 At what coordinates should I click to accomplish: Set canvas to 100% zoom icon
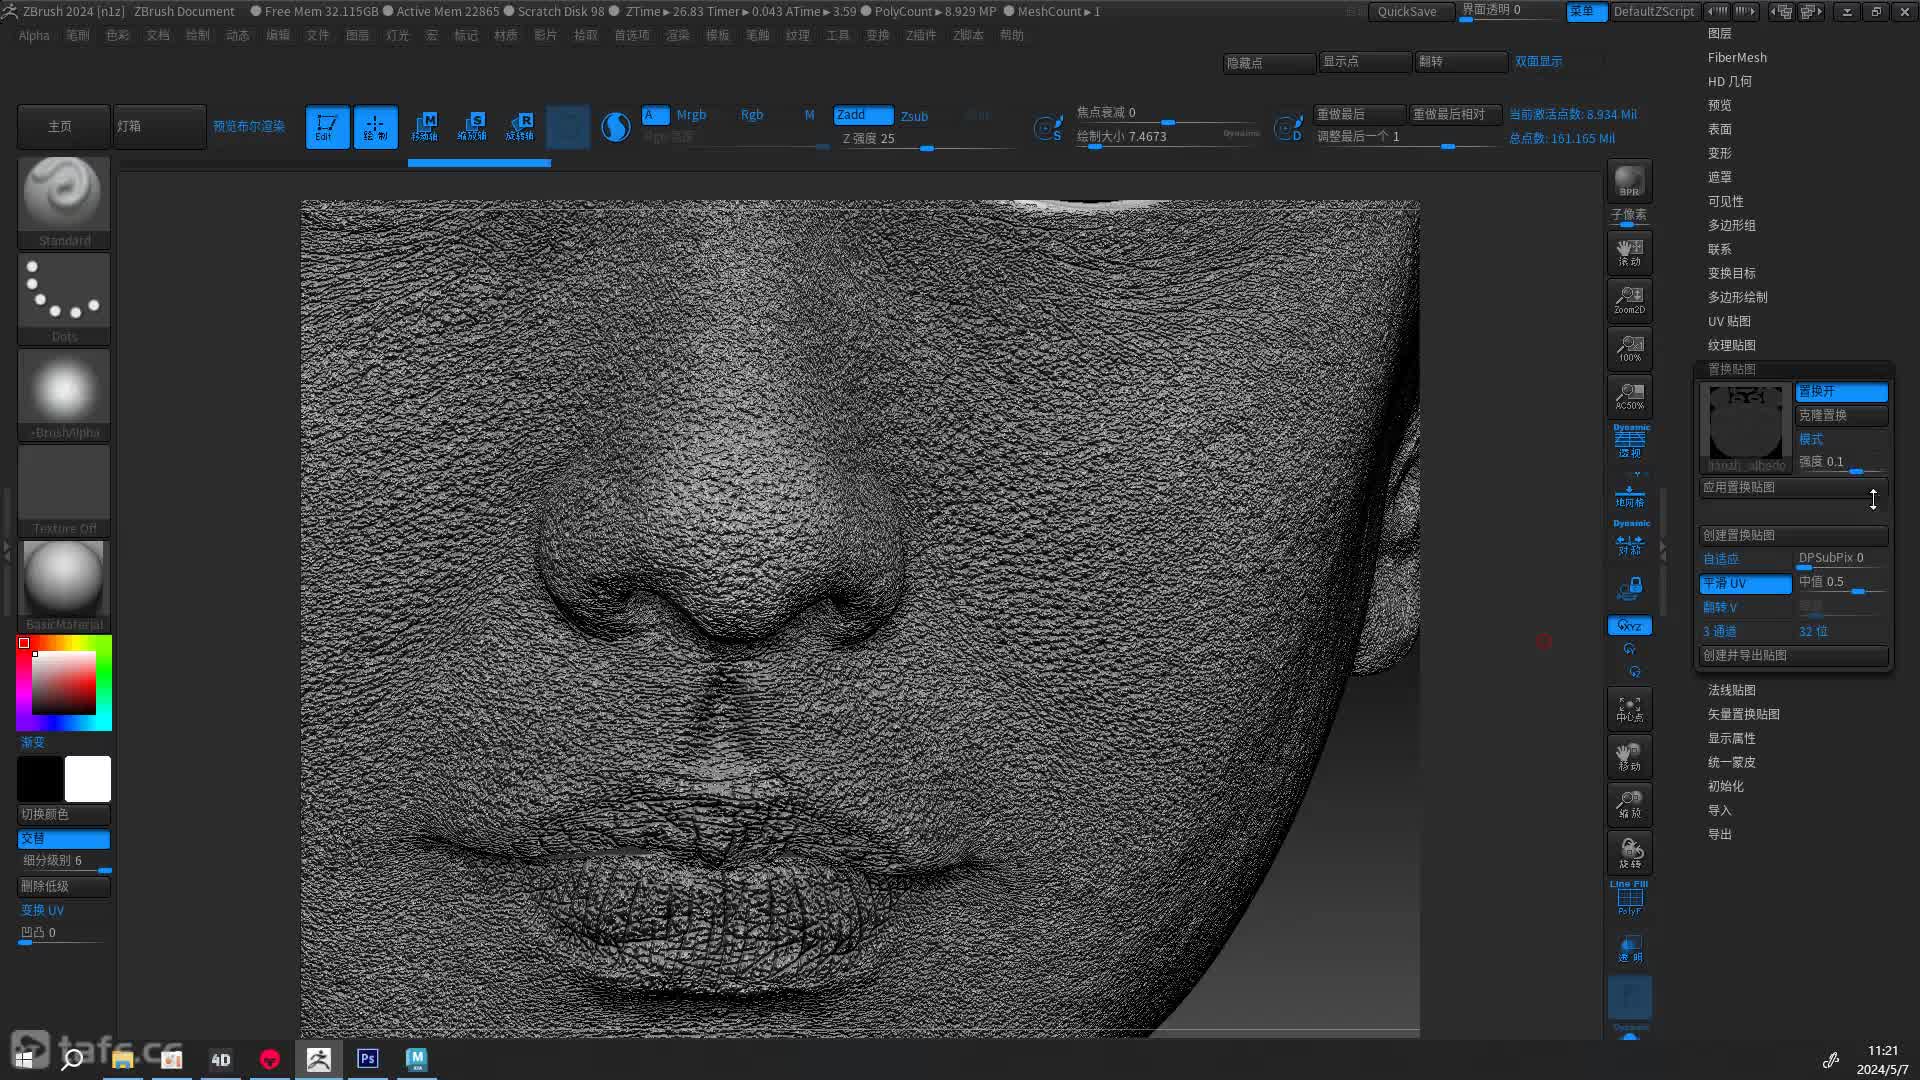(1629, 348)
